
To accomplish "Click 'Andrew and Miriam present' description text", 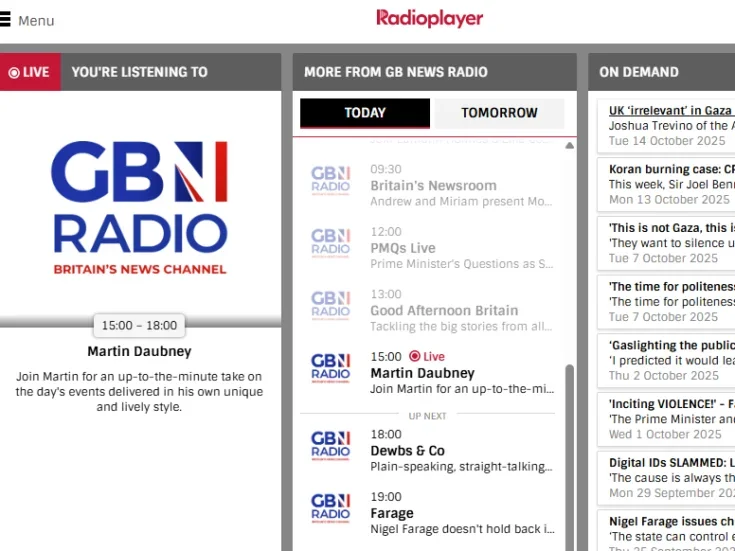I will coord(461,201).
